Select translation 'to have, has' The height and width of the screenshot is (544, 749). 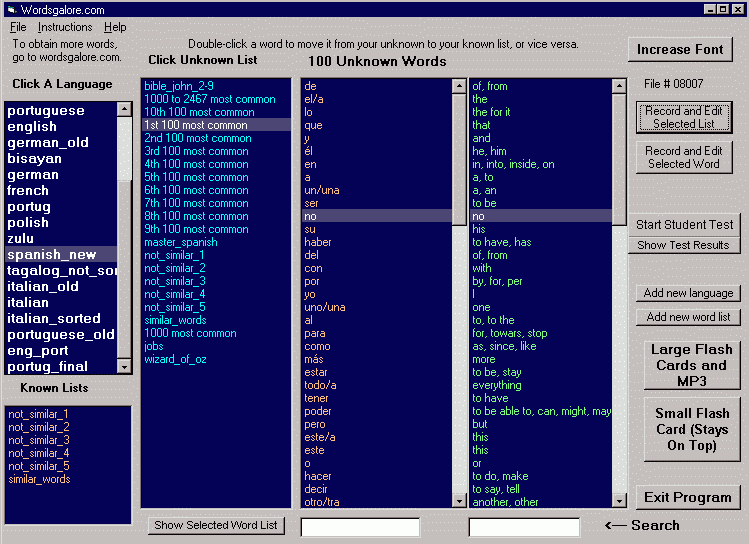[541, 242]
